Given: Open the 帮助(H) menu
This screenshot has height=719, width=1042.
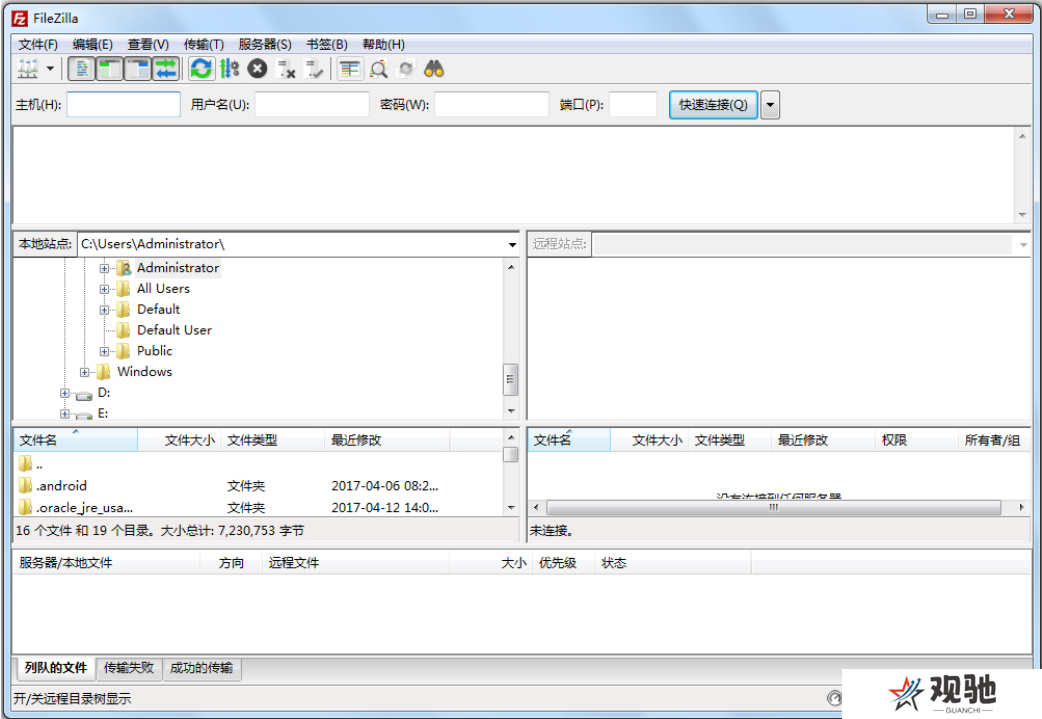Looking at the screenshot, I should tap(383, 45).
